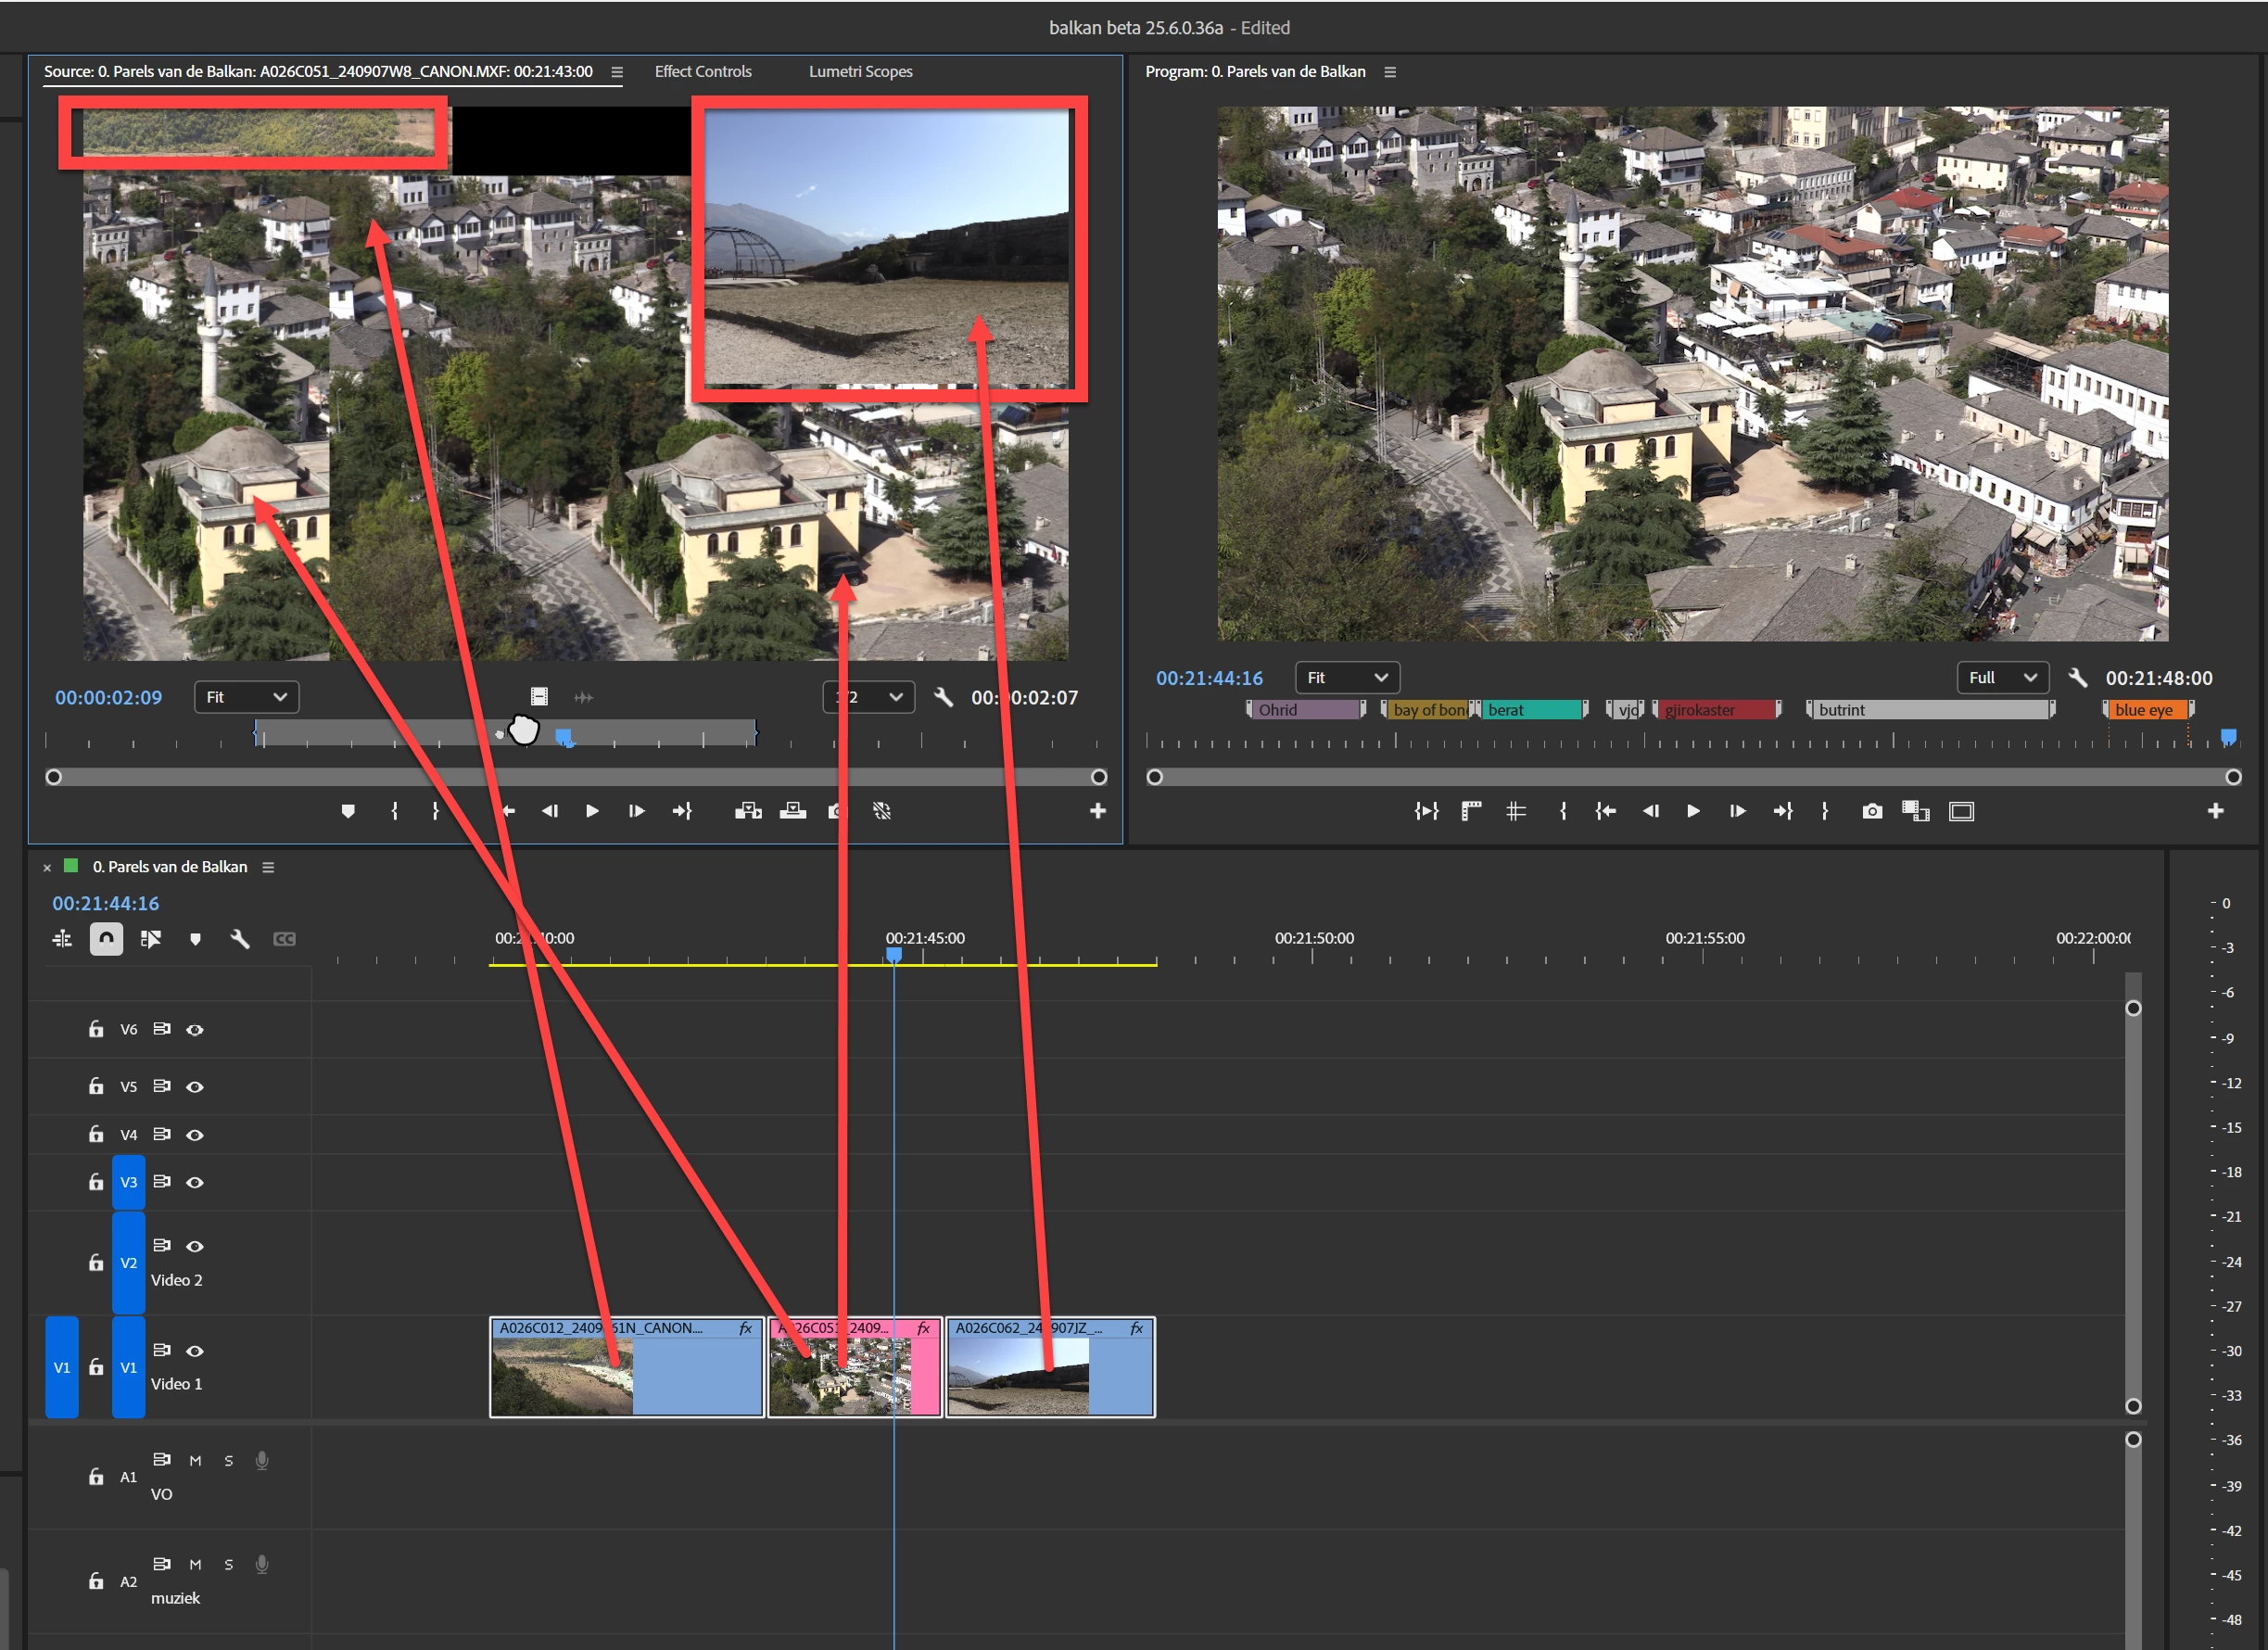The image size is (2268, 1650).
Task: Open Program monitor wrench settings
Action: point(2078,677)
